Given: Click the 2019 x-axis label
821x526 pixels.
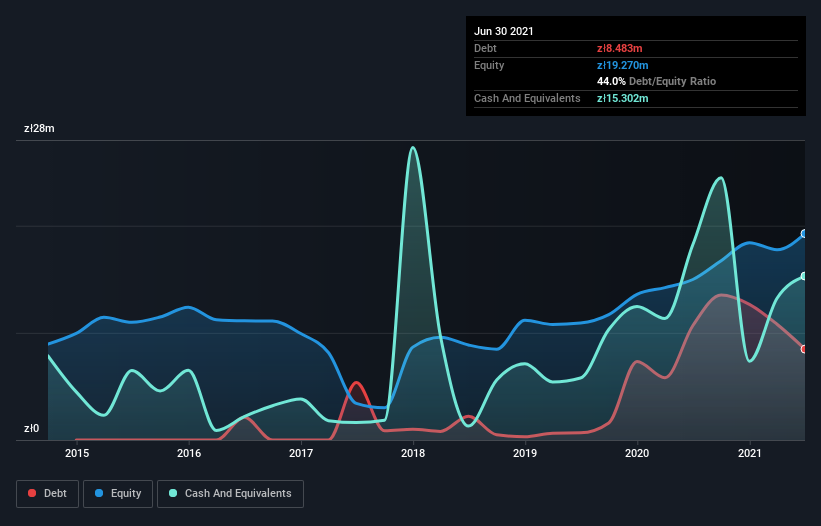Looking at the screenshot, I should click(x=525, y=453).
